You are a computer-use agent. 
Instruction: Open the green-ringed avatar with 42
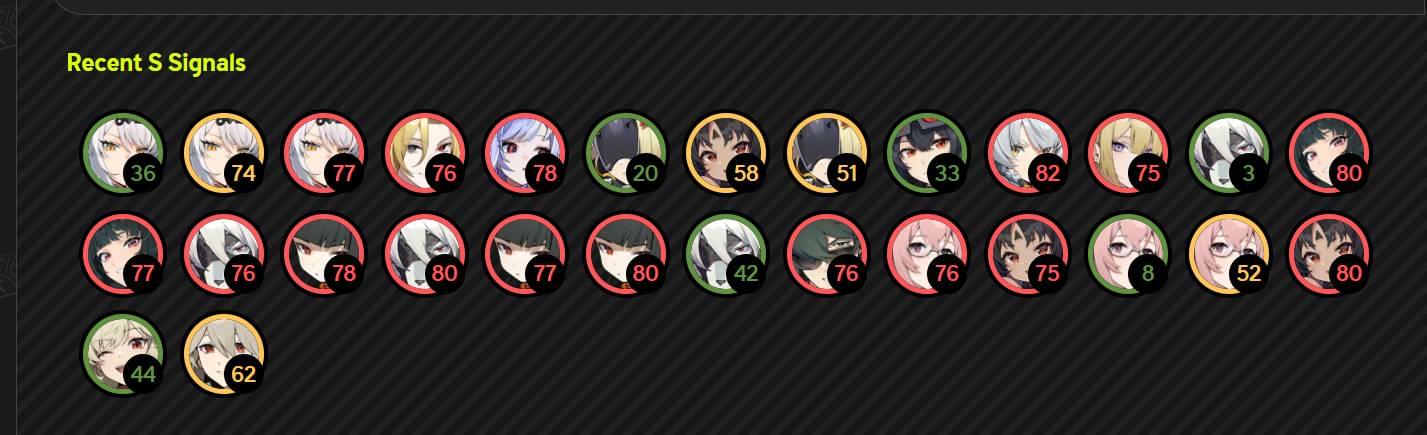(726, 254)
